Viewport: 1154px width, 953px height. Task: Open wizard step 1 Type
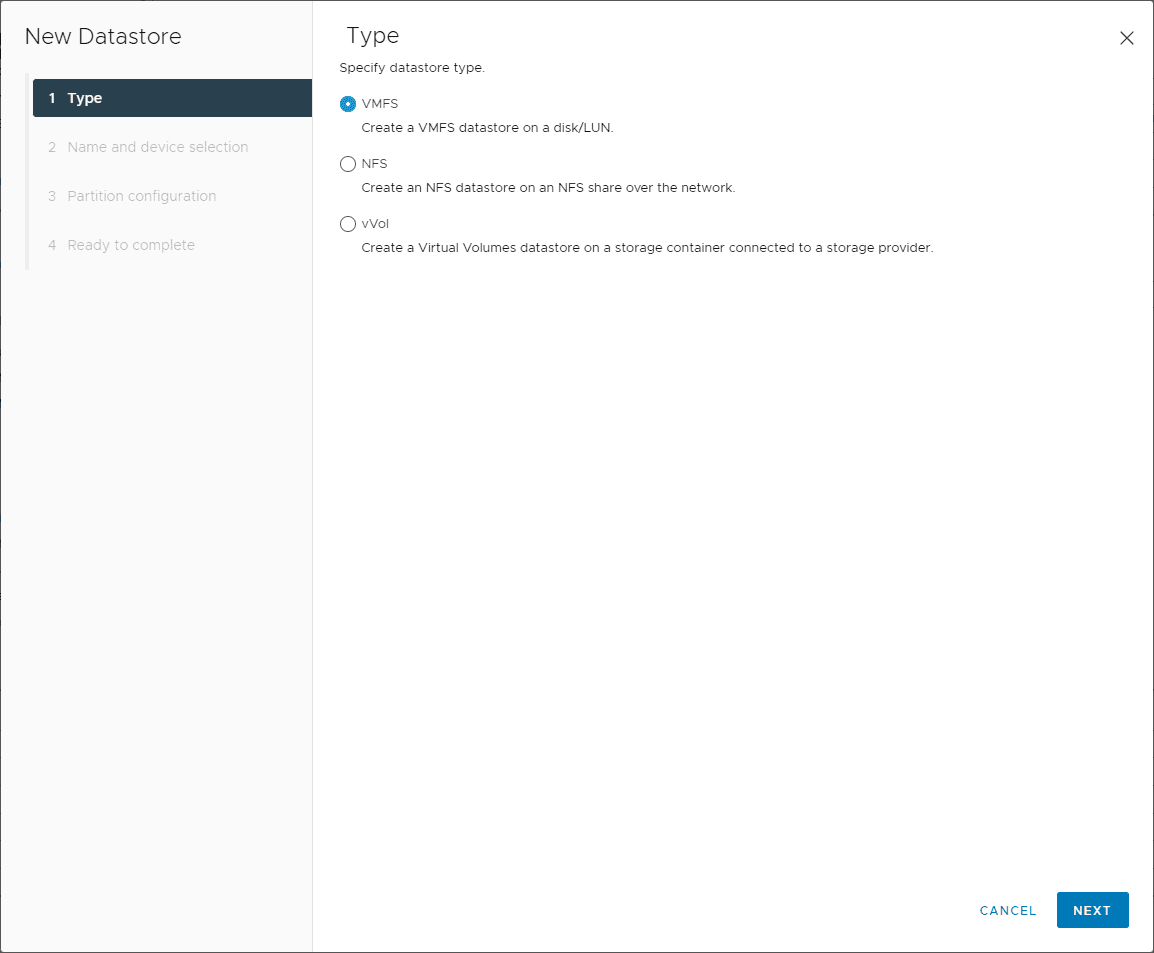(172, 98)
